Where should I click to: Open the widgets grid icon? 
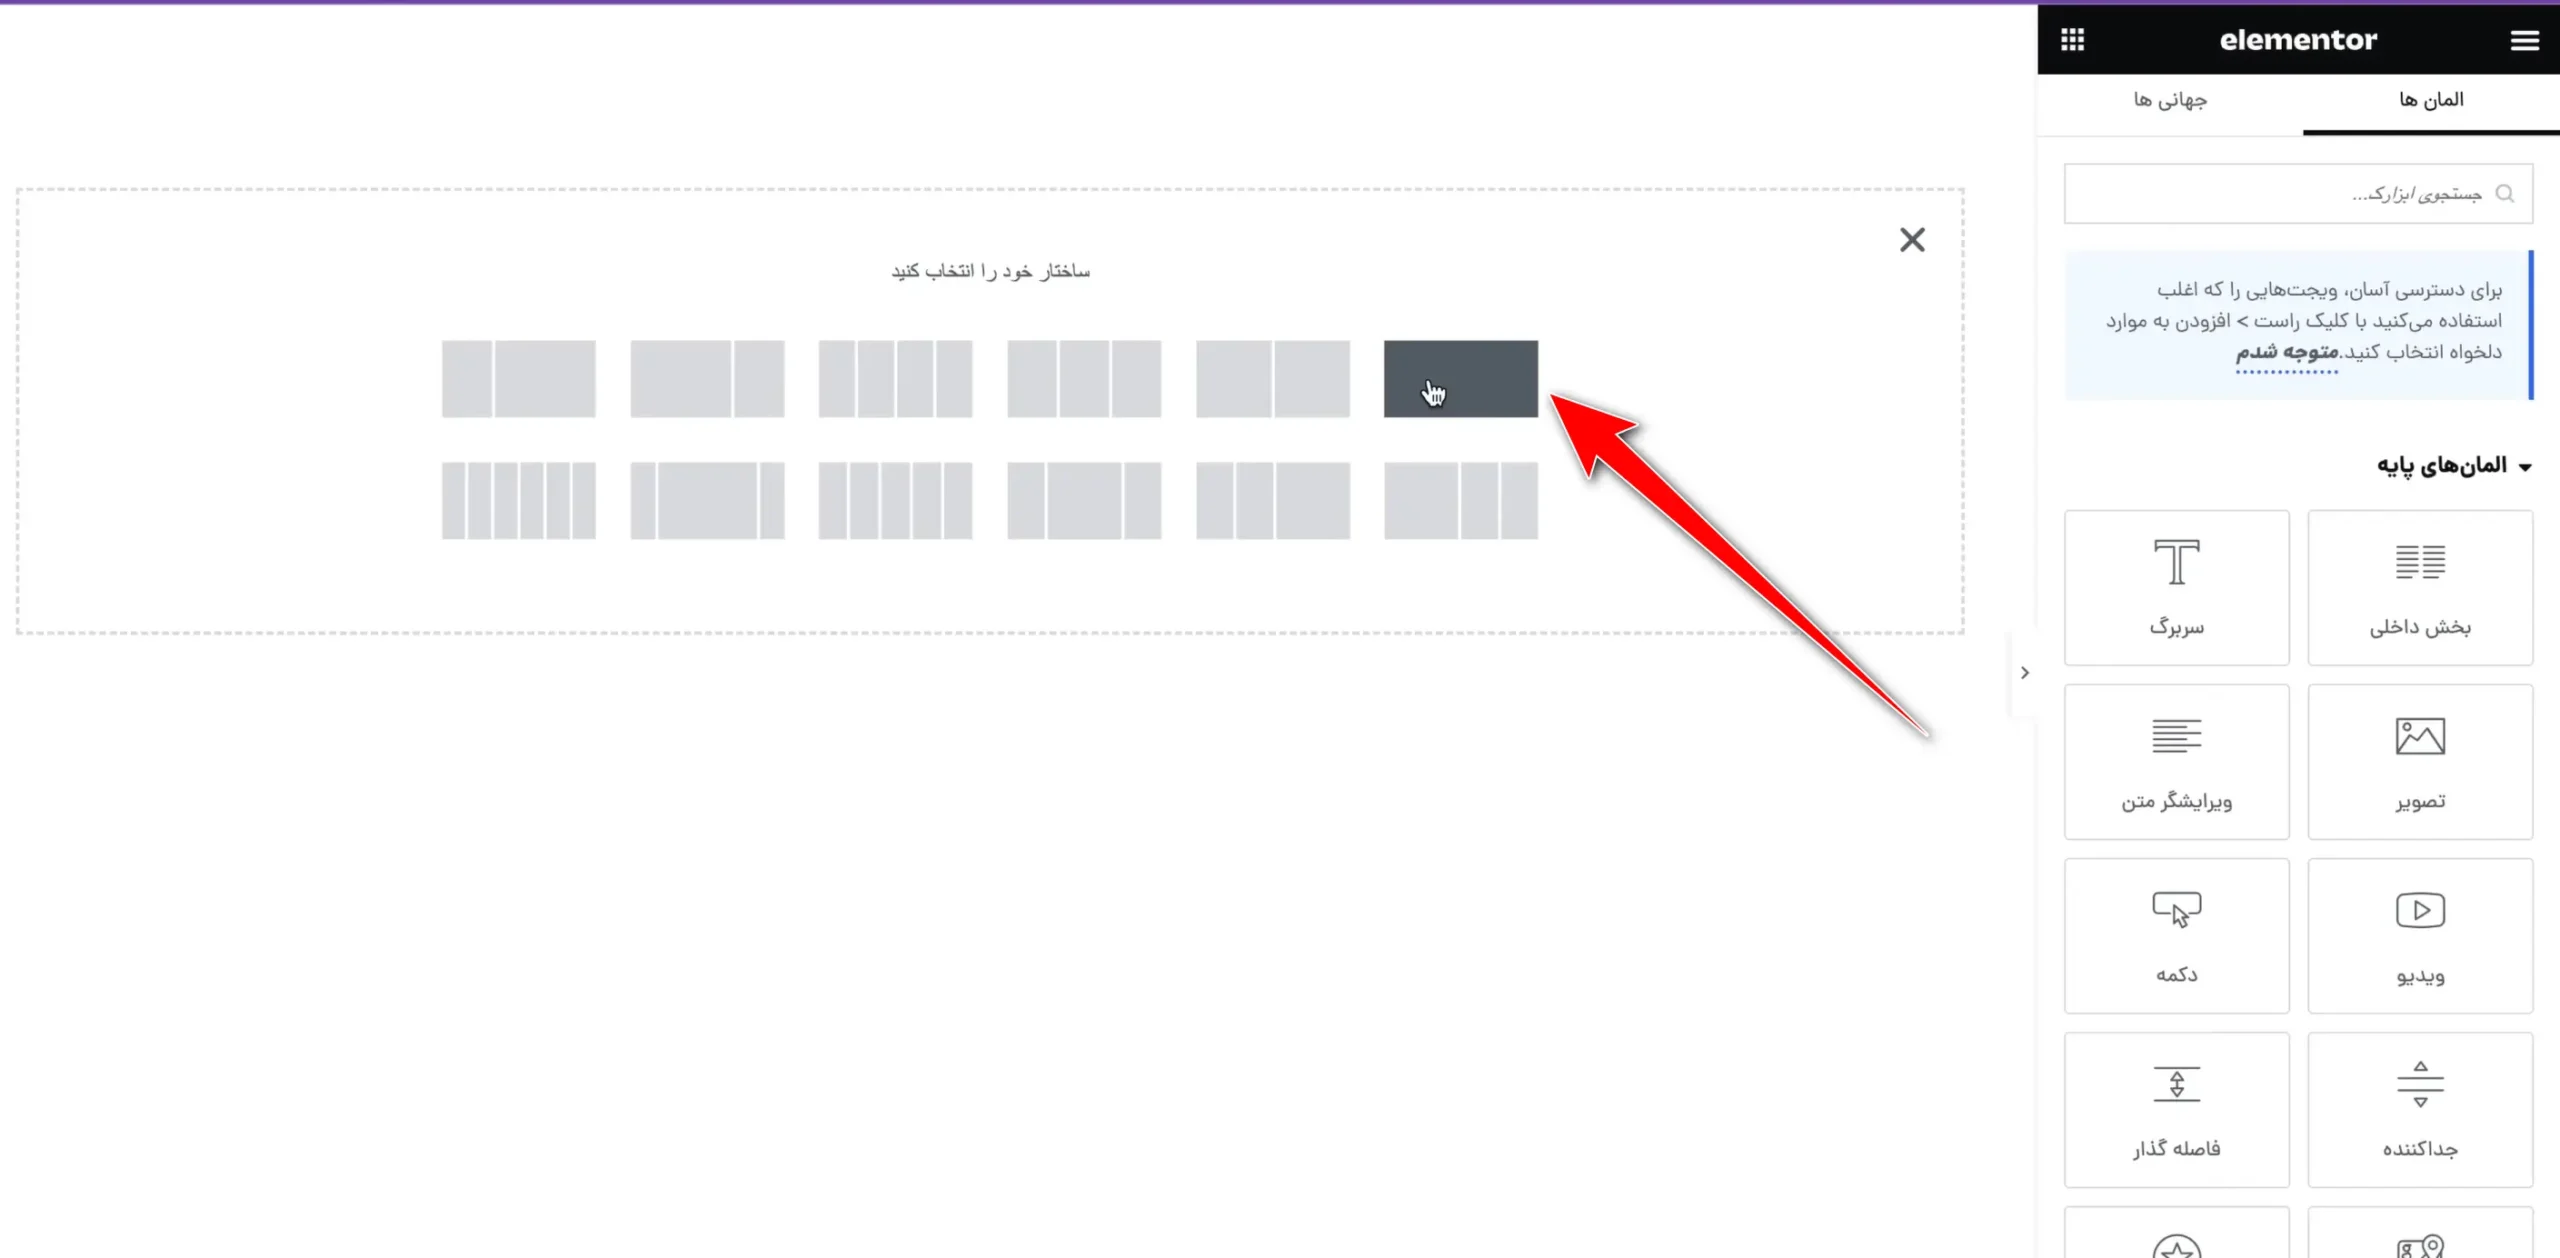[x=2072, y=40]
